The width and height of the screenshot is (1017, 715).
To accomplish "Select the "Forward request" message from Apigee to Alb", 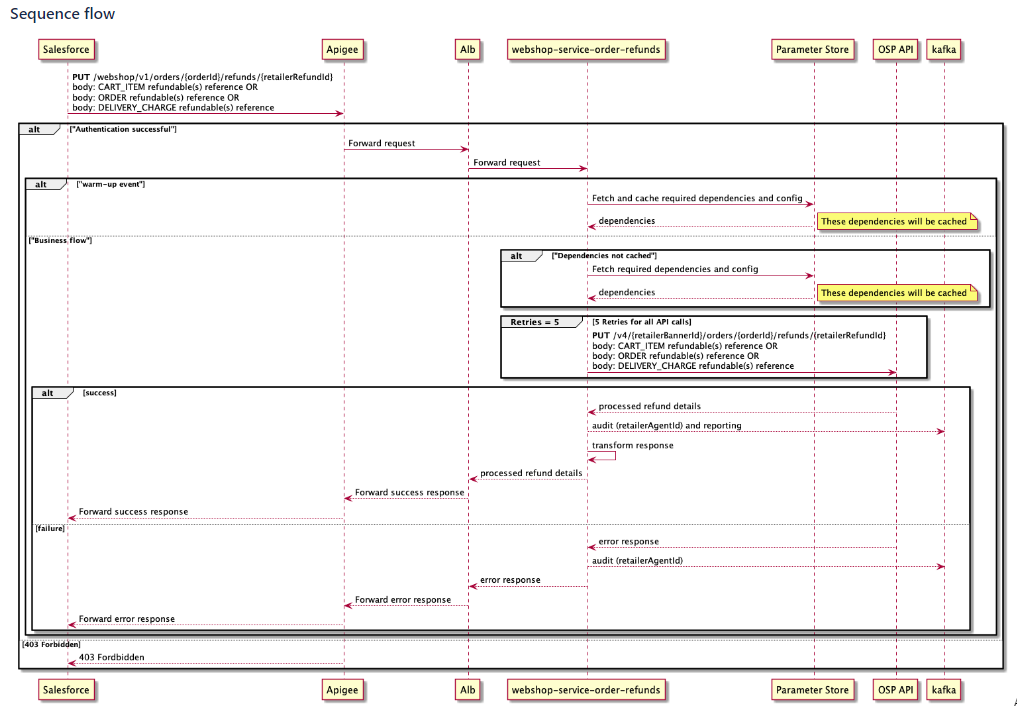I will 381,143.
